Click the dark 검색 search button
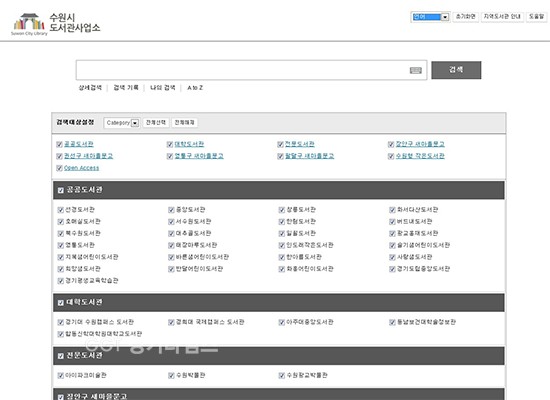The height and width of the screenshot is (400, 550). tap(456, 70)
